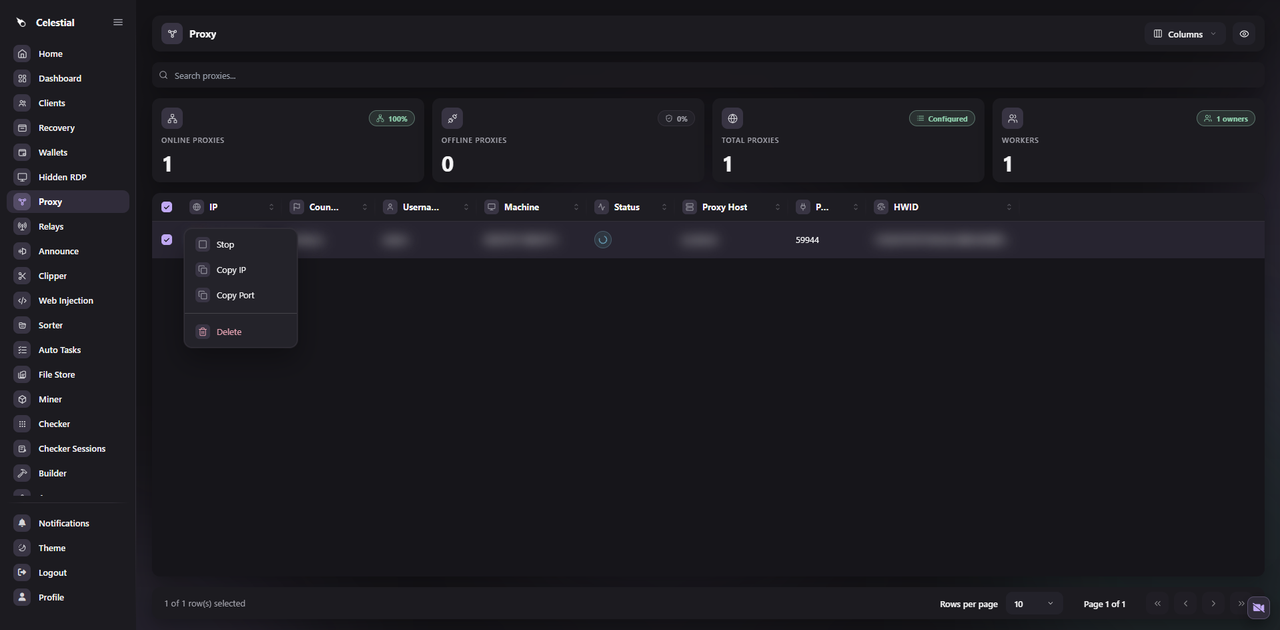Click the Configured badge
1280x630 pixels.
pyautogui.click(x=942, y=118)
